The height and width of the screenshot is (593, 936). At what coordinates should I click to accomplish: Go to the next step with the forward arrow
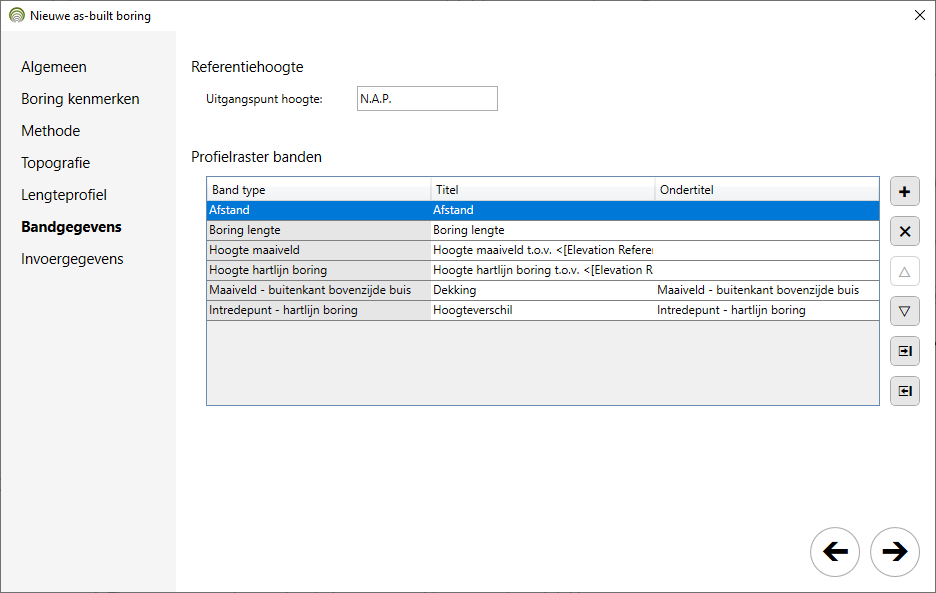(894, 552)
